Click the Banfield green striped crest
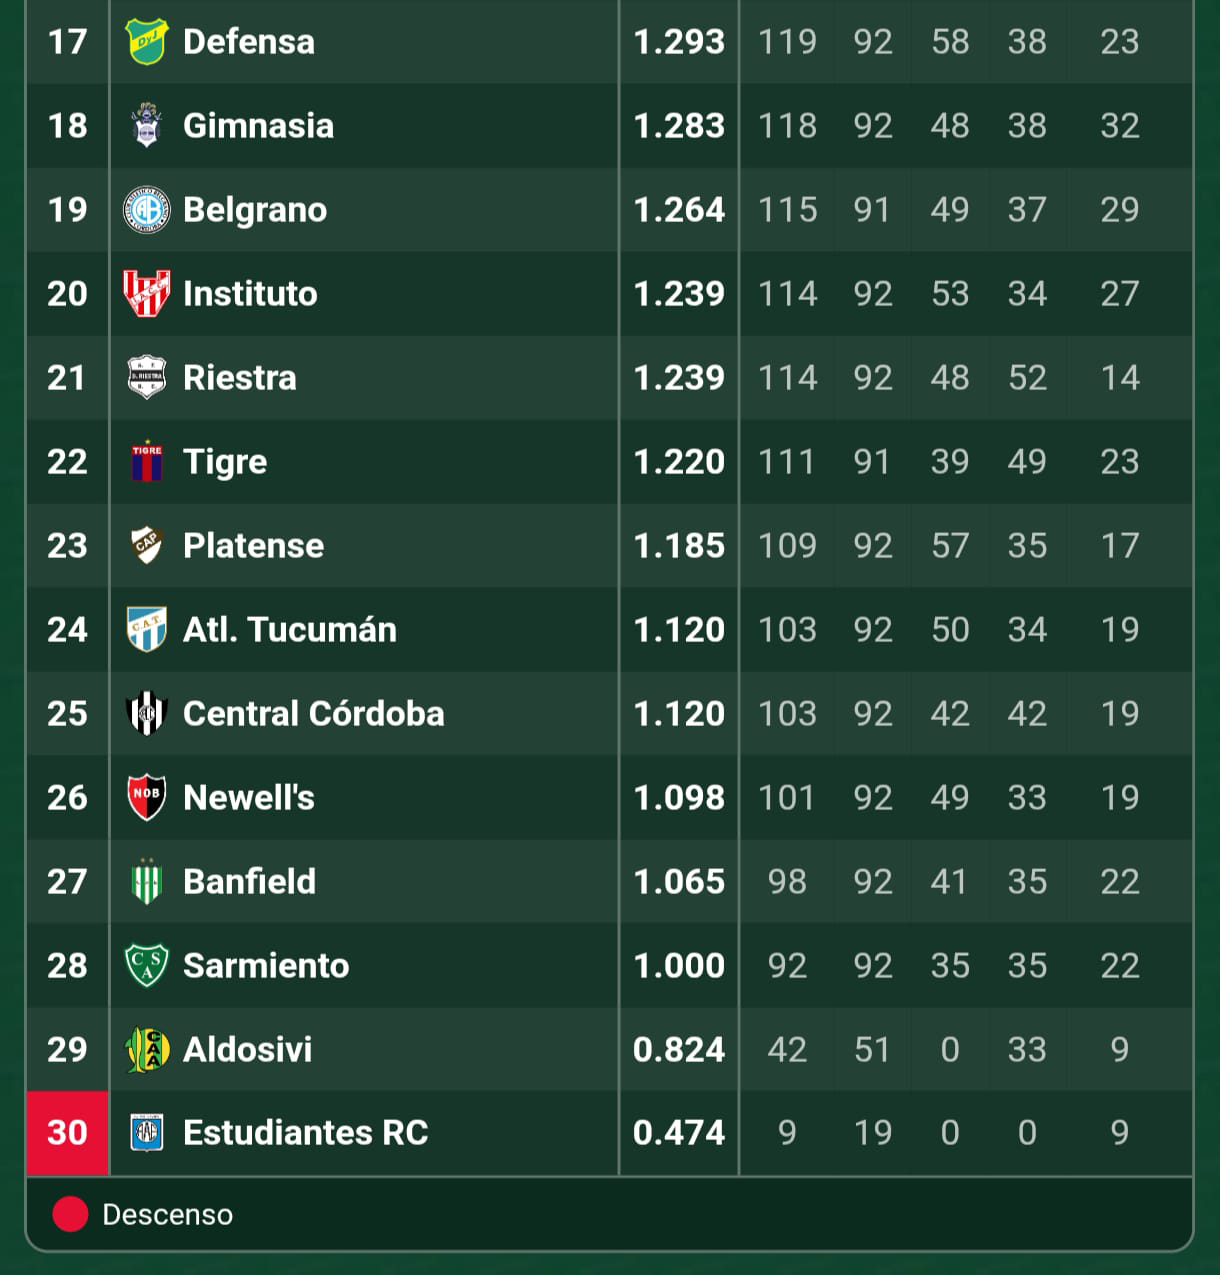 pos(147,881)
